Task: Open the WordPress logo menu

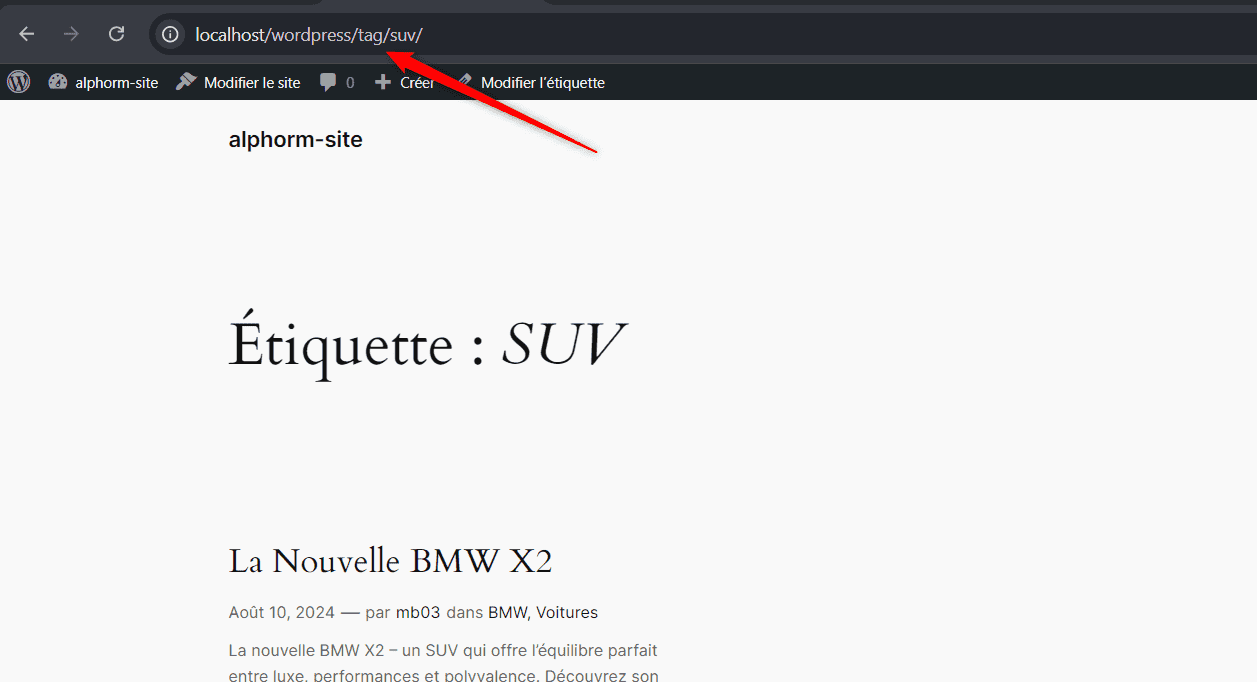Action: click(x=19, y=83)
